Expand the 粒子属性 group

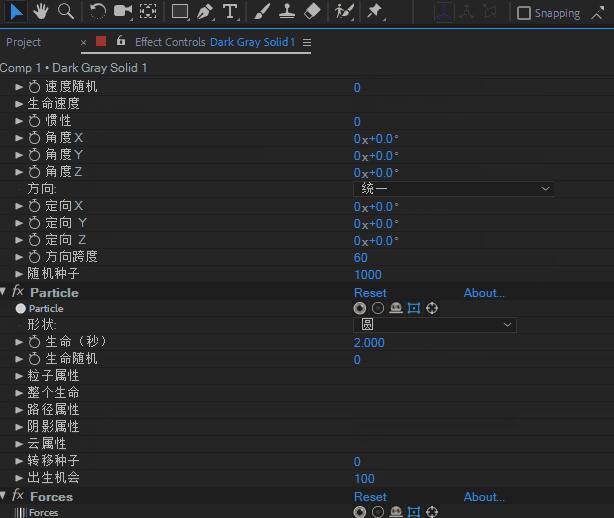[19, 376]
